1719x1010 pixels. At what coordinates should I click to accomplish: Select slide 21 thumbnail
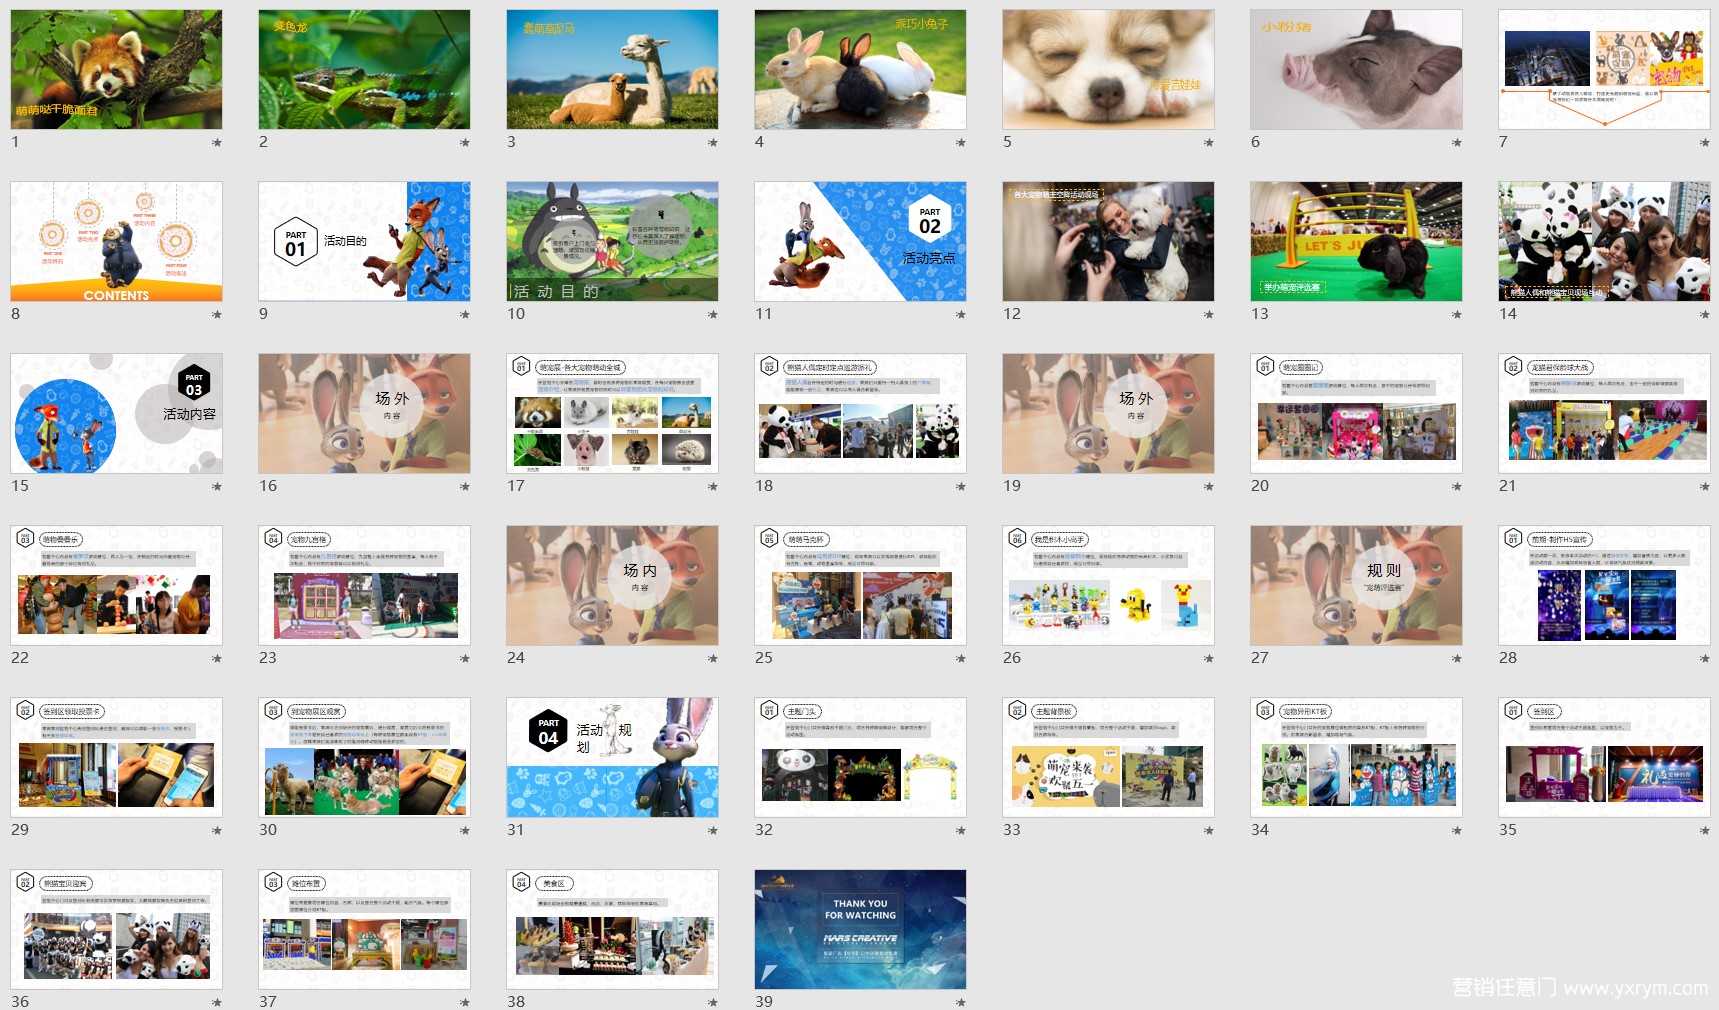click(x=1604, y=413)
